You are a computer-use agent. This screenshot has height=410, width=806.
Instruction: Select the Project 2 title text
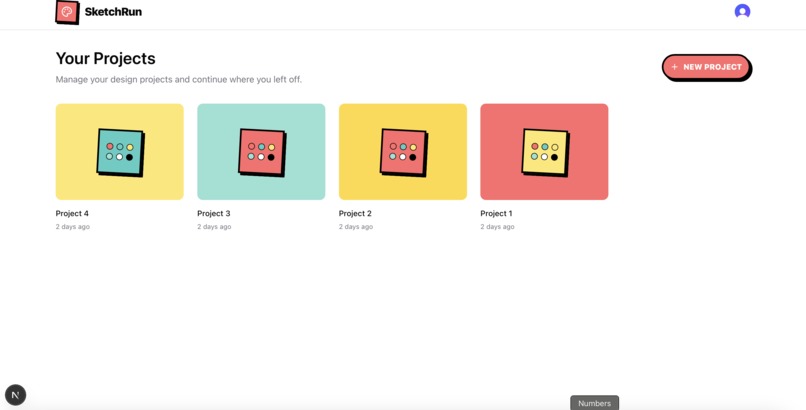coord(355,213)
